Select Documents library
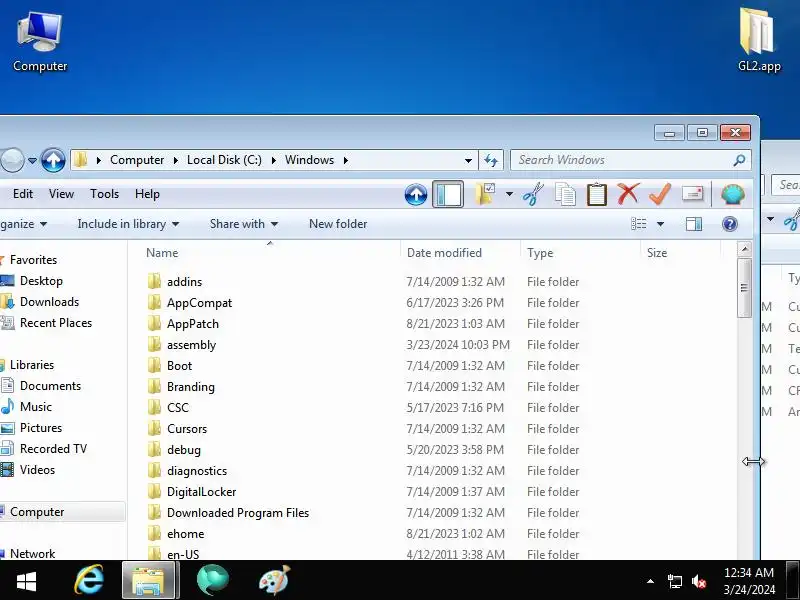Viewport: 800px width, 600px height. tap(51, 386)
